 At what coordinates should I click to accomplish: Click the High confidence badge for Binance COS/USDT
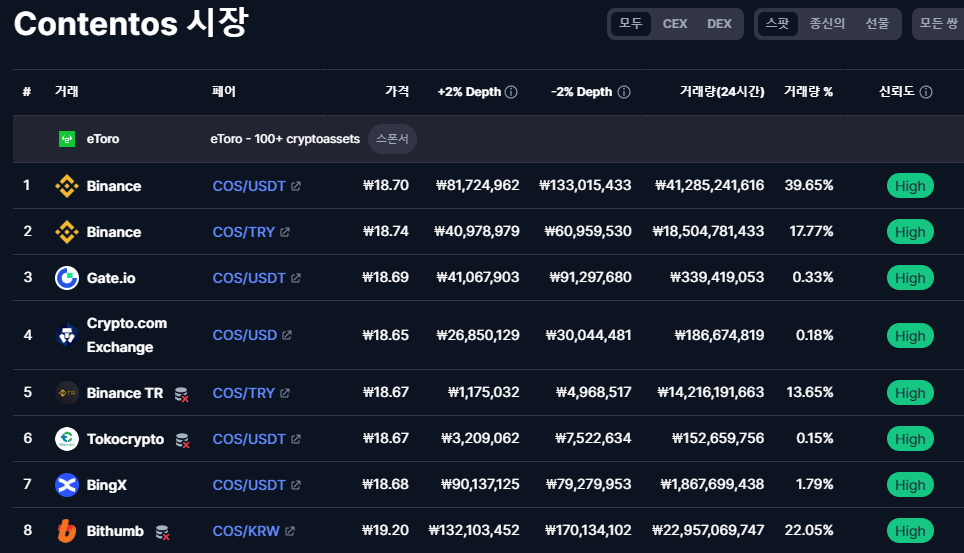[x=909, y=186]
